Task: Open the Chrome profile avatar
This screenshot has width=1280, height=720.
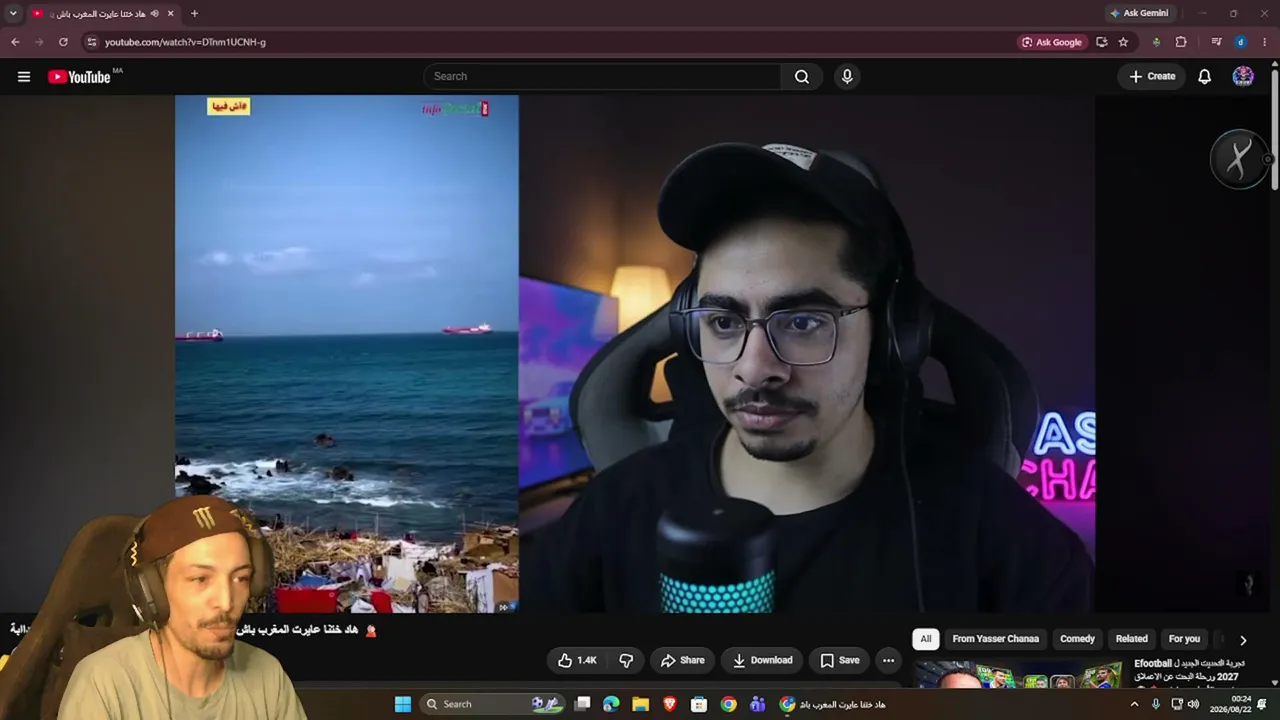Action: [1240, 42]
